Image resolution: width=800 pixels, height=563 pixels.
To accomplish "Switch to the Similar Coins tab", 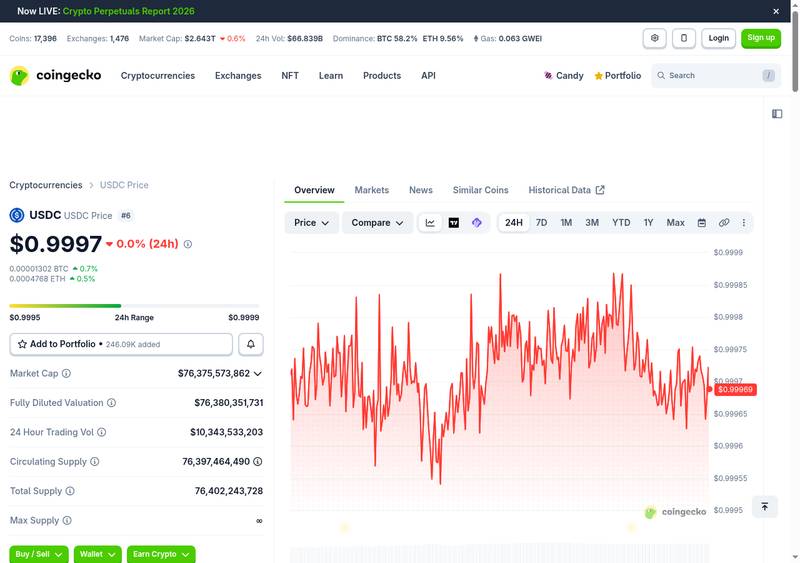I will 480,190.
